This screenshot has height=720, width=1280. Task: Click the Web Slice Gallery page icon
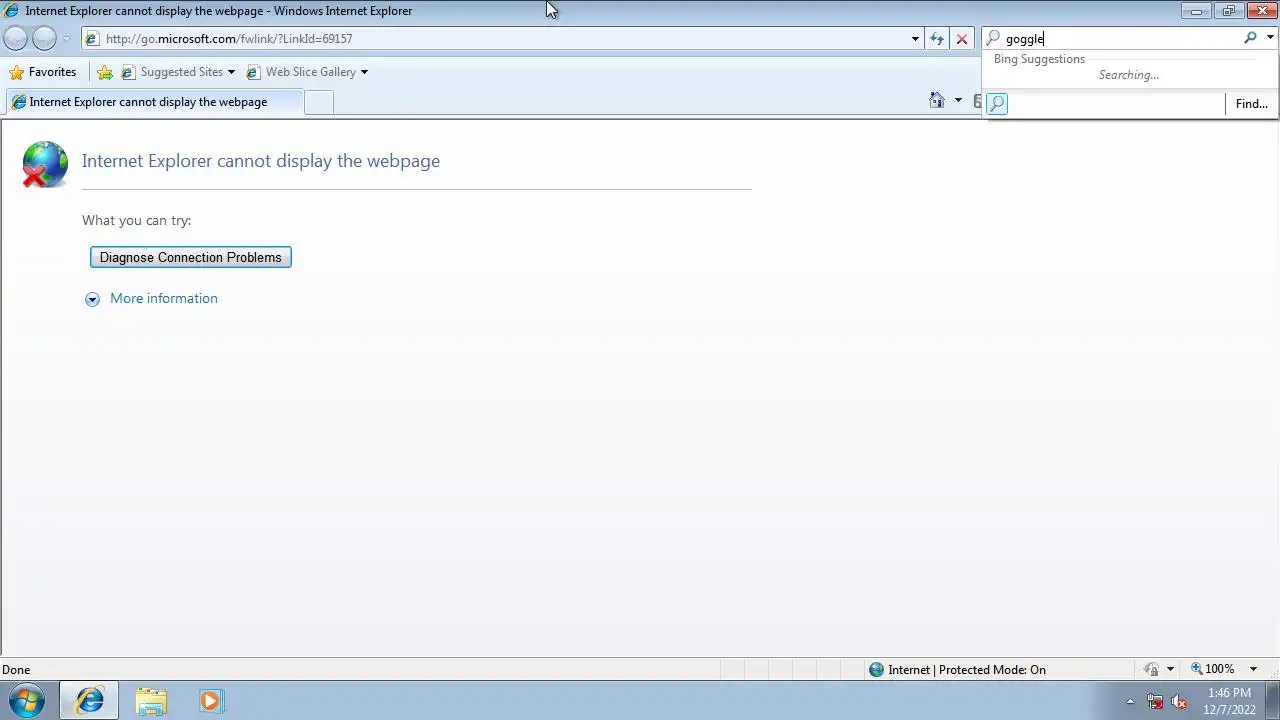(253, 72)
